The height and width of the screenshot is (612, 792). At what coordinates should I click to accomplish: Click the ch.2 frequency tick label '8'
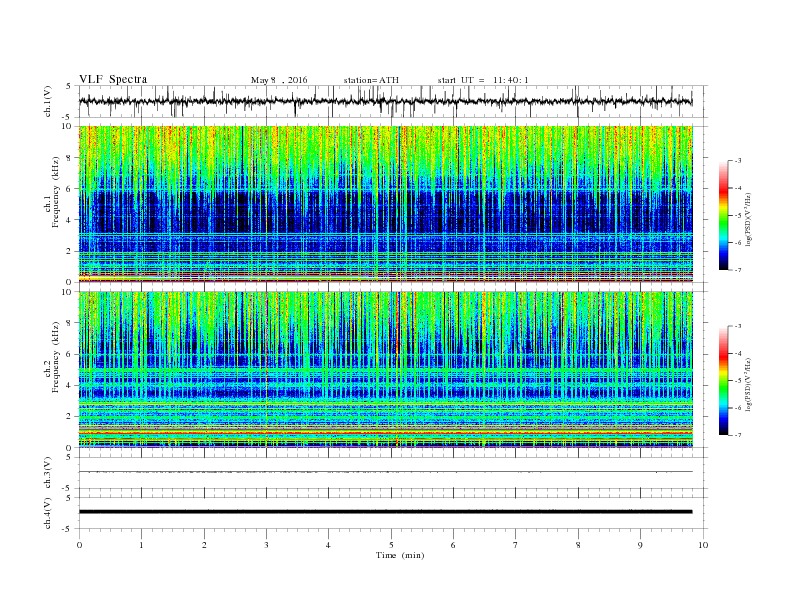tap(70, 323)
